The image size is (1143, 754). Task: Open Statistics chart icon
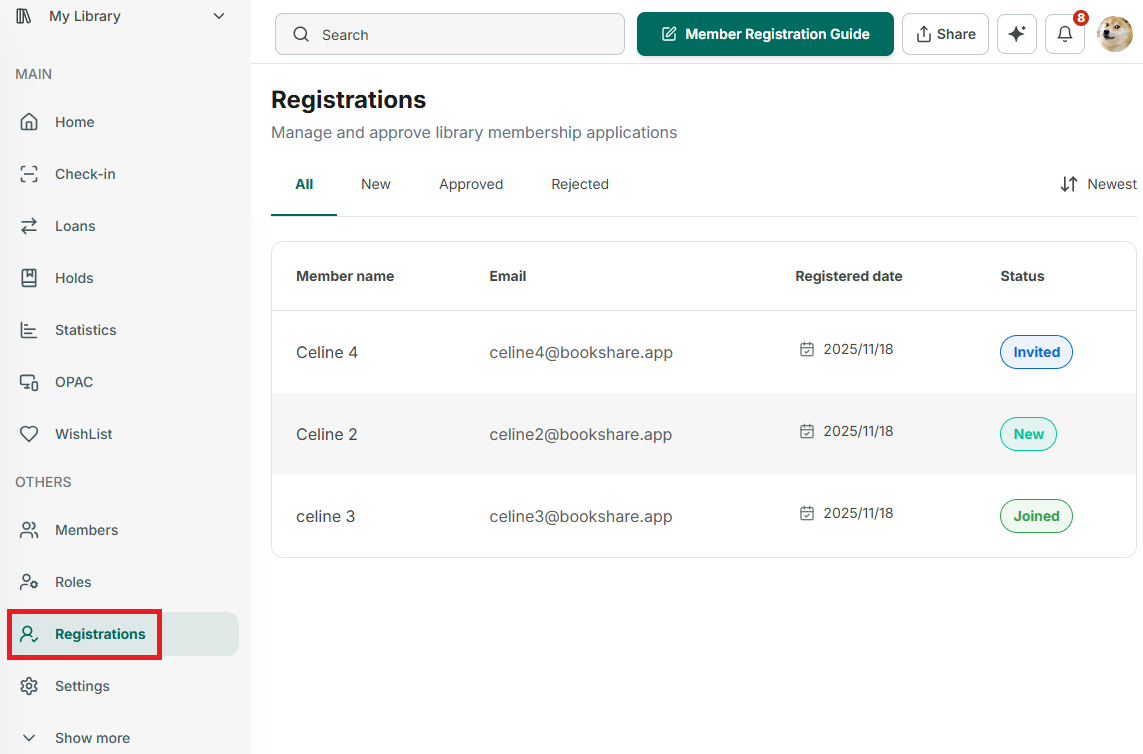29,330
